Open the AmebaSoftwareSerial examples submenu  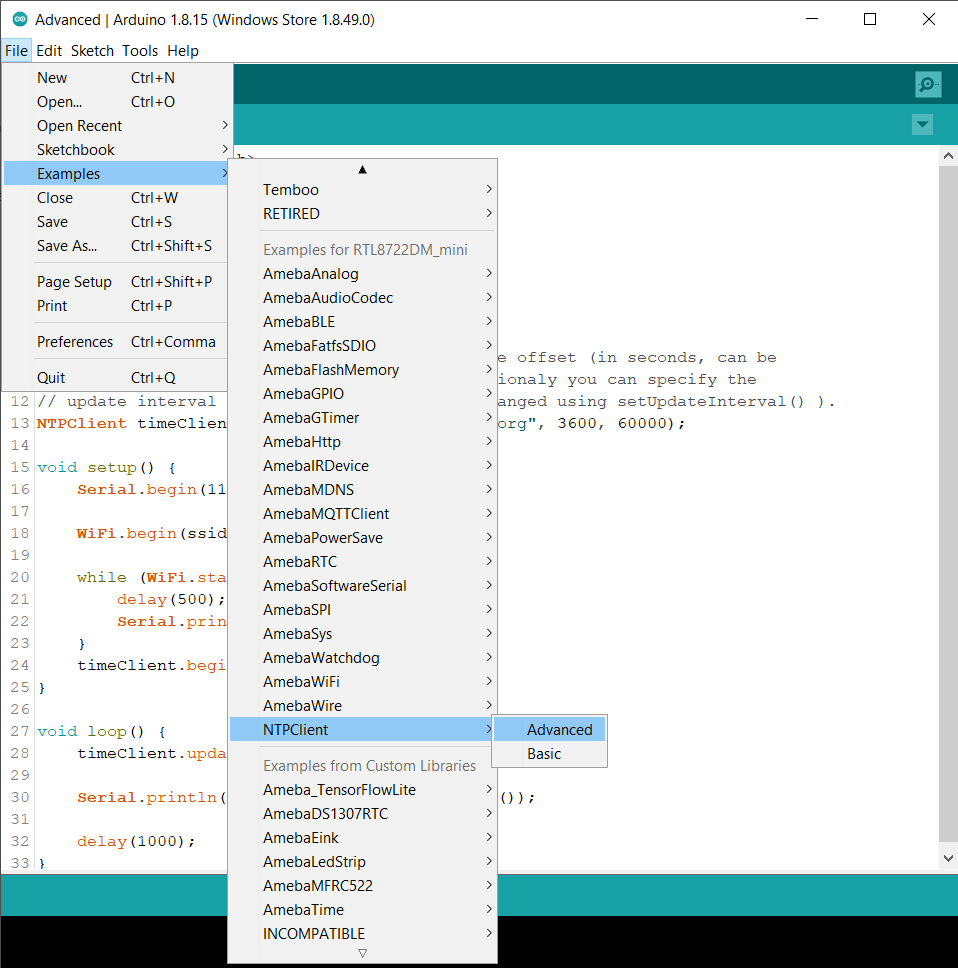tap(362, 586)
